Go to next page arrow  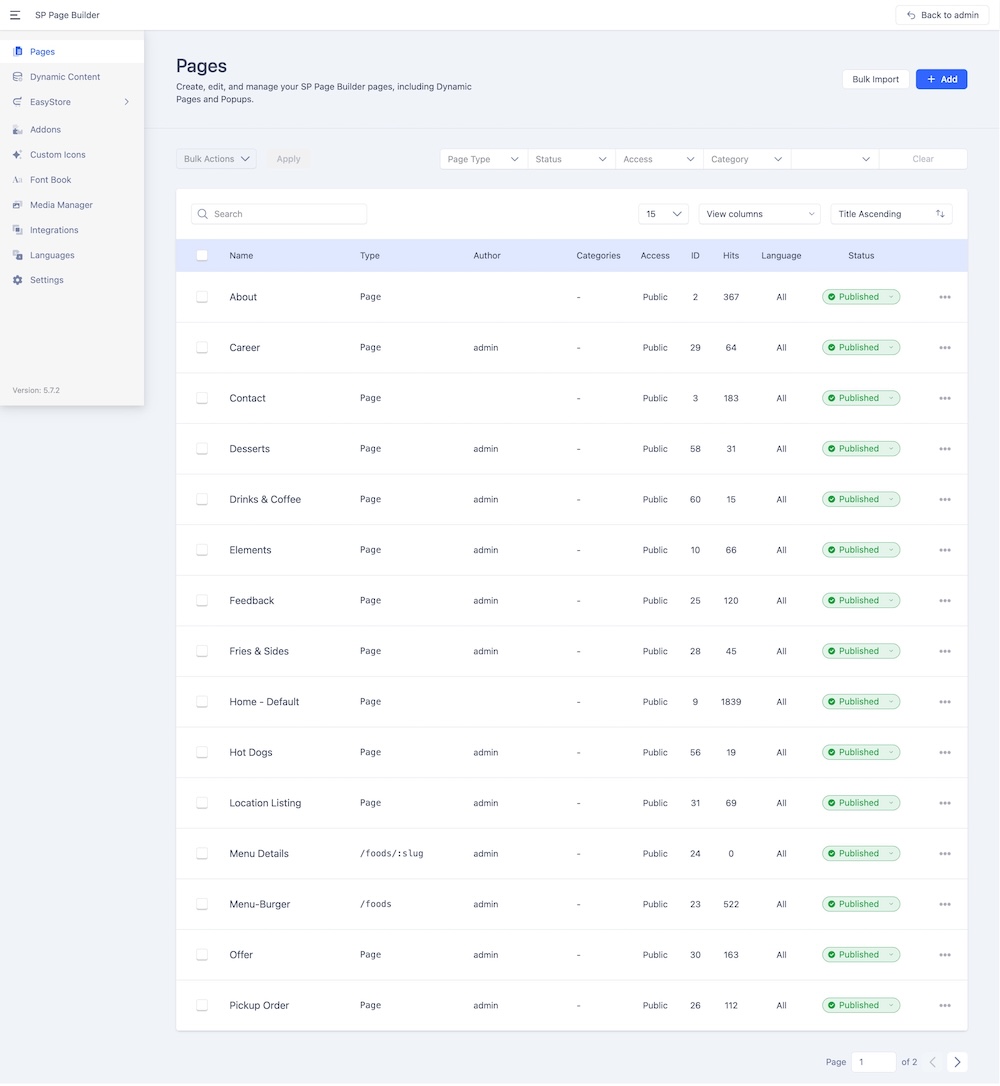pyautogui.click(x=957, y=1062)
